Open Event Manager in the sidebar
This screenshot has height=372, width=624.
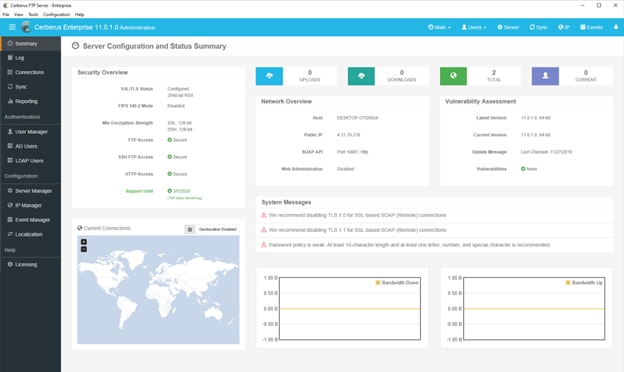31,220
